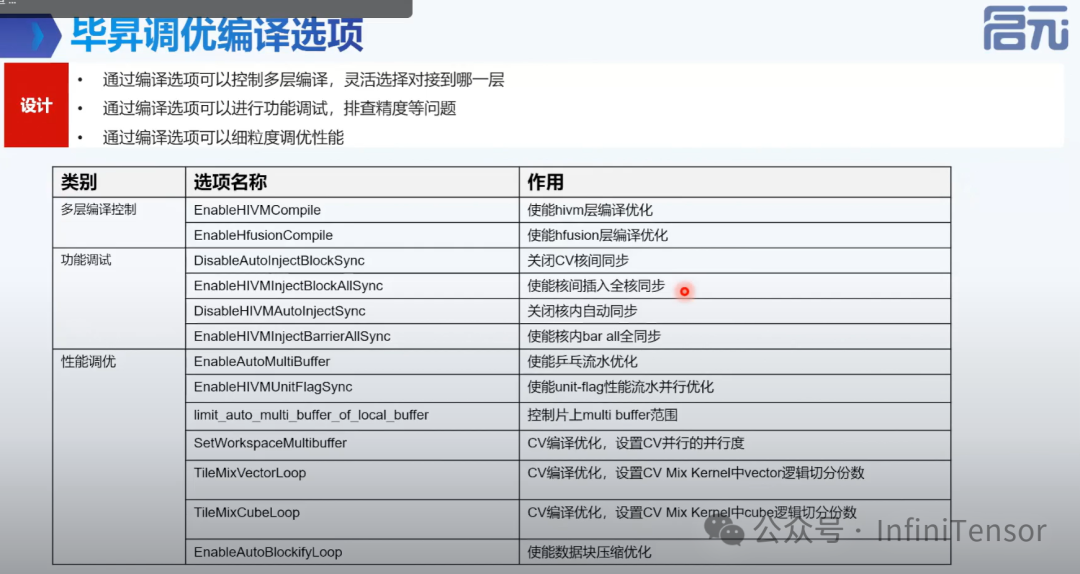This screenshot has height=574, width=1080.
Task: Click the description 使能hfusion层编译优化
Action: click(x=597, y=236)
